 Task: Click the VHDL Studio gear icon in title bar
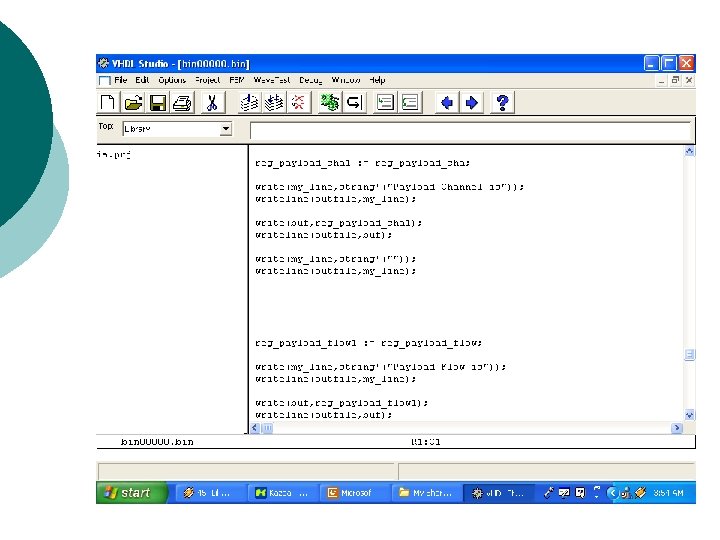click(103, 63)
